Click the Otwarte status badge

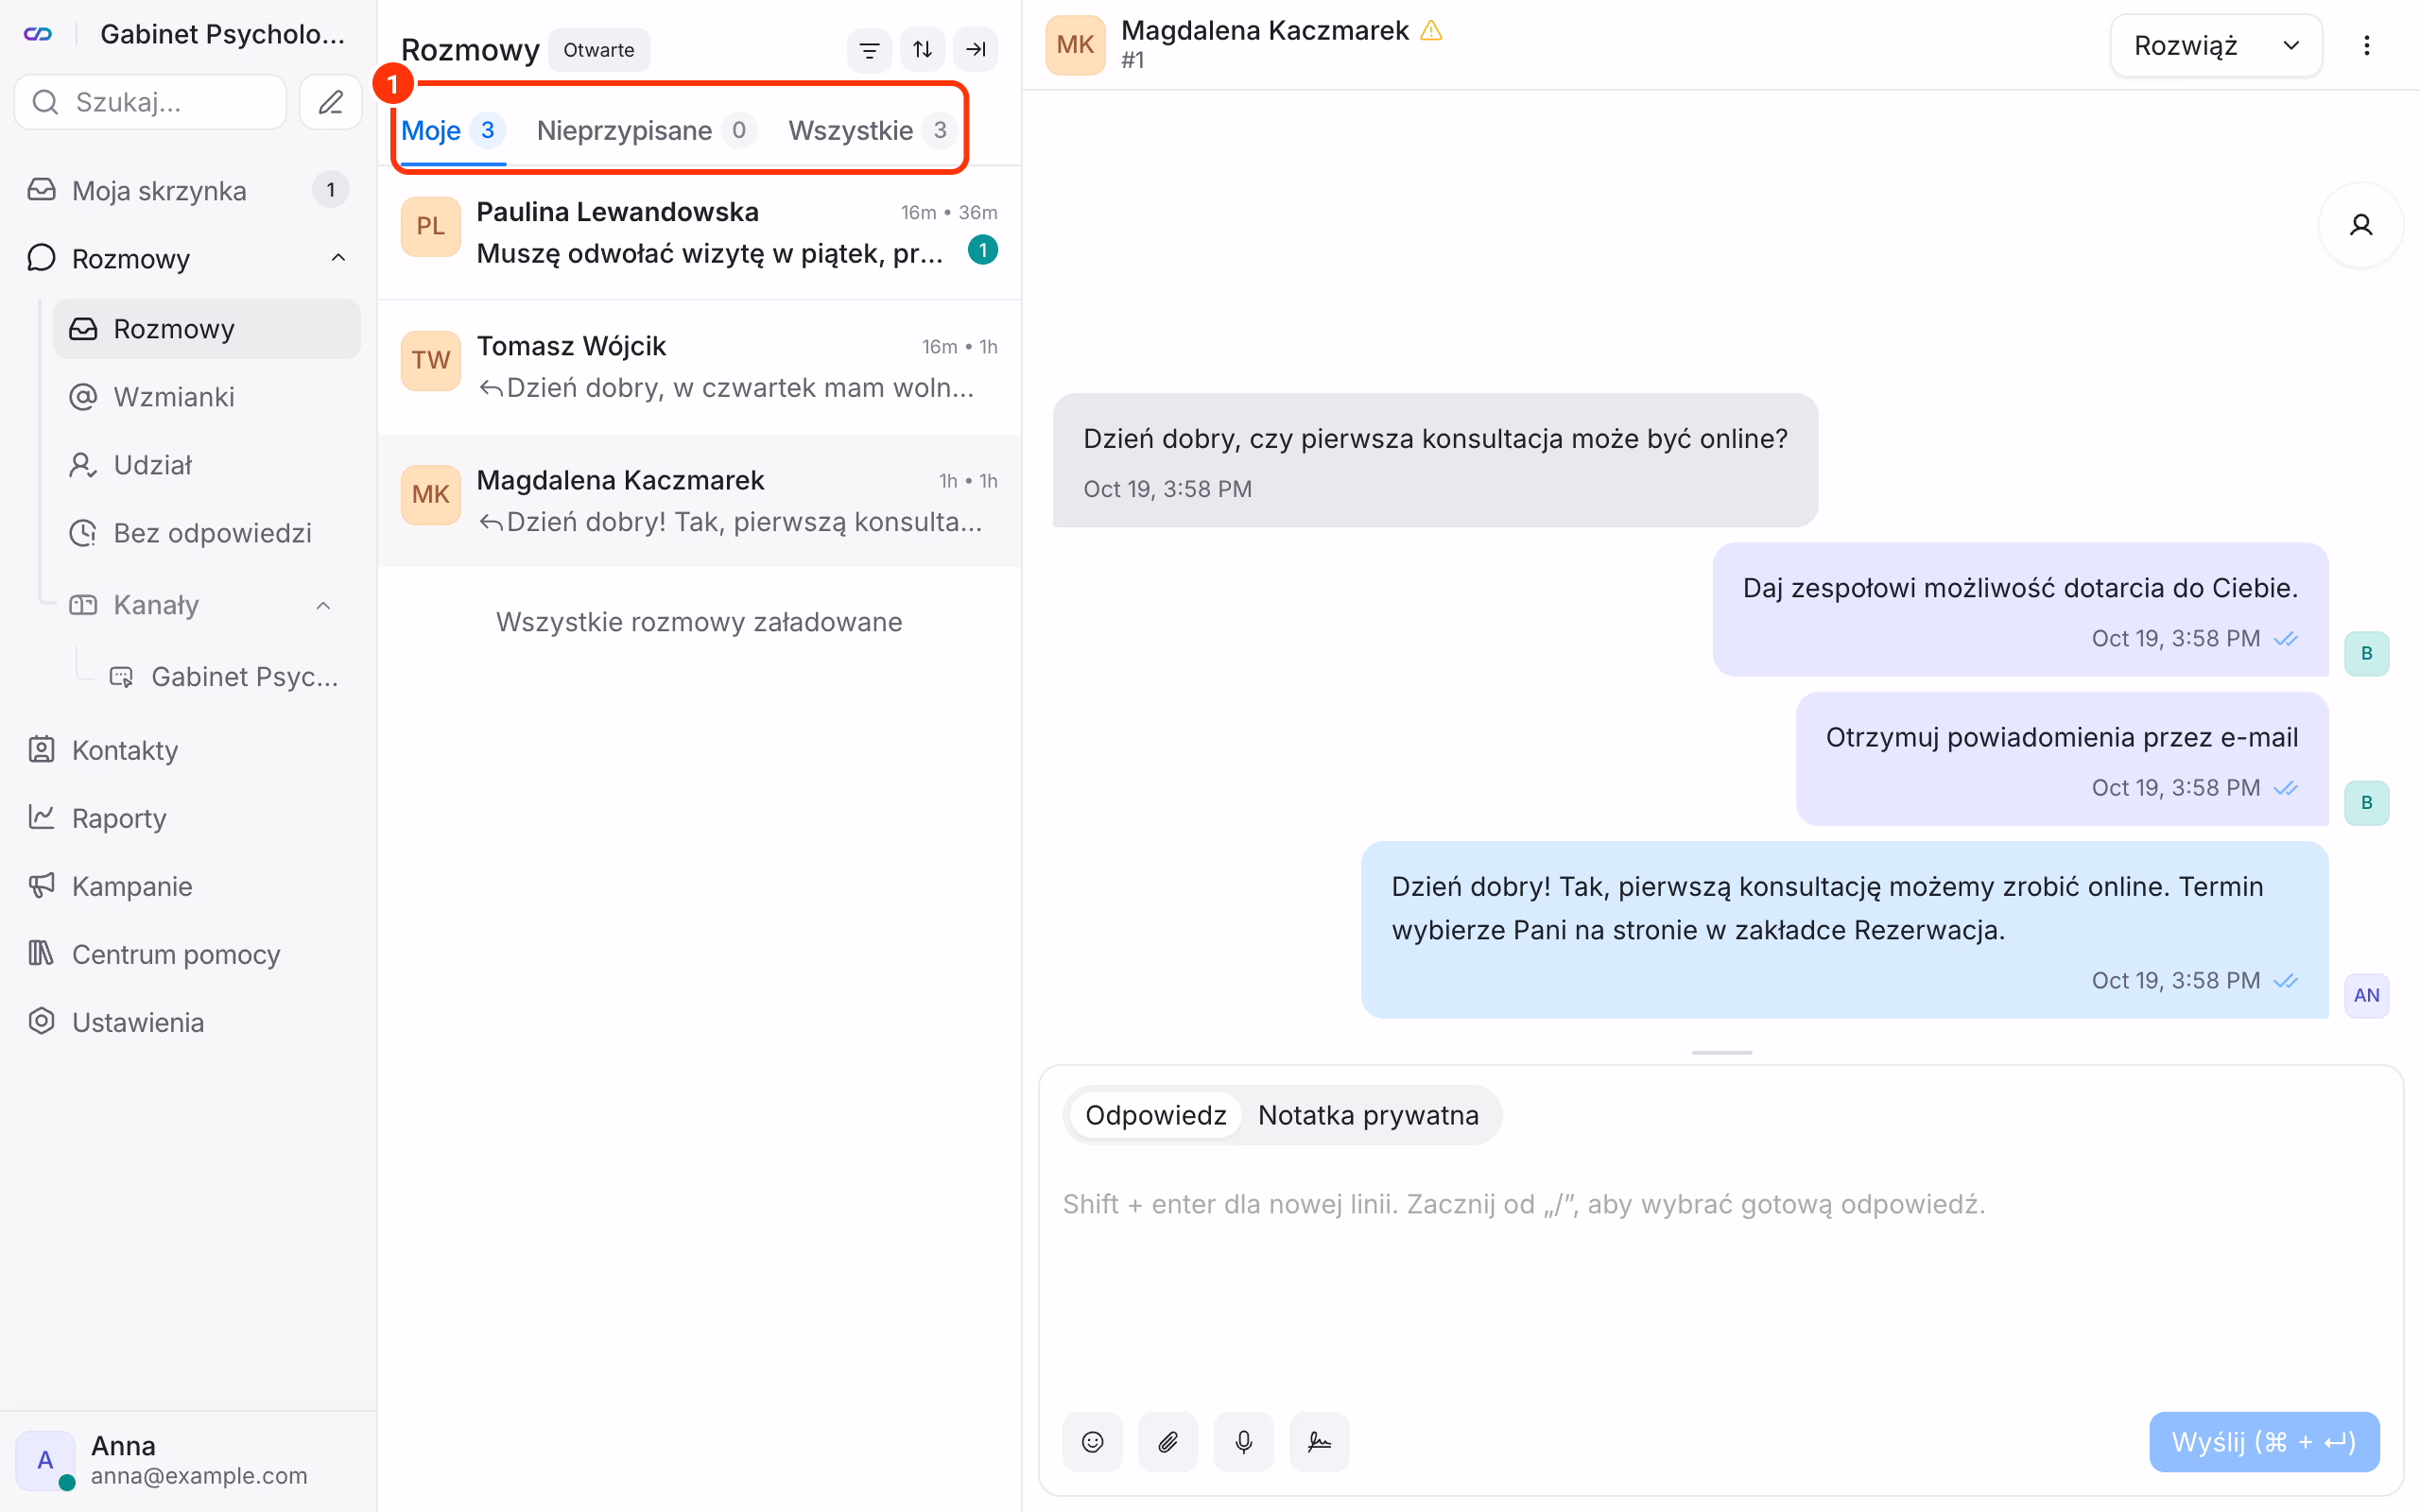[x=598, y=50]
